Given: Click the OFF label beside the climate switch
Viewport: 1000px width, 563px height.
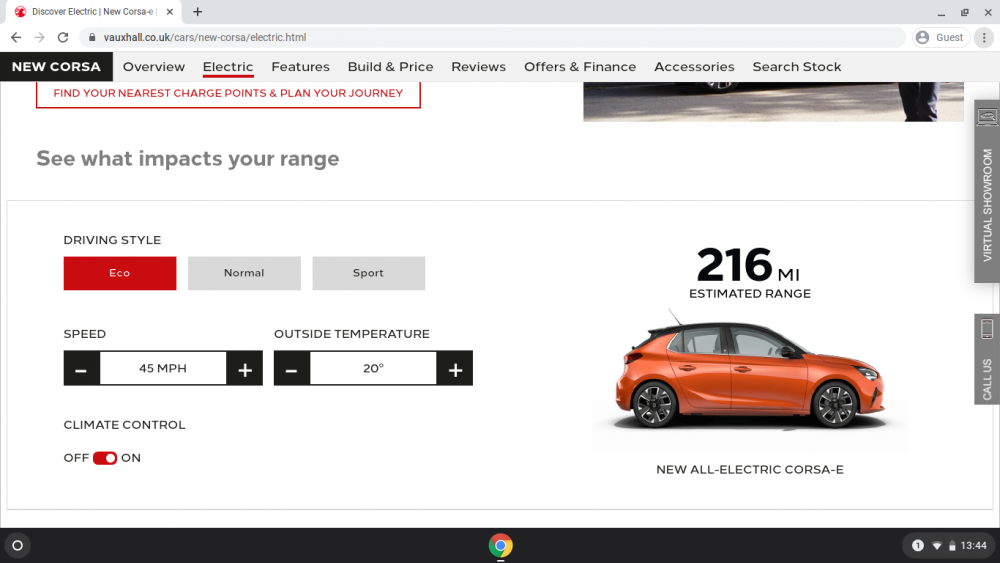Looking at the screenshot, I should pos(76,458).
